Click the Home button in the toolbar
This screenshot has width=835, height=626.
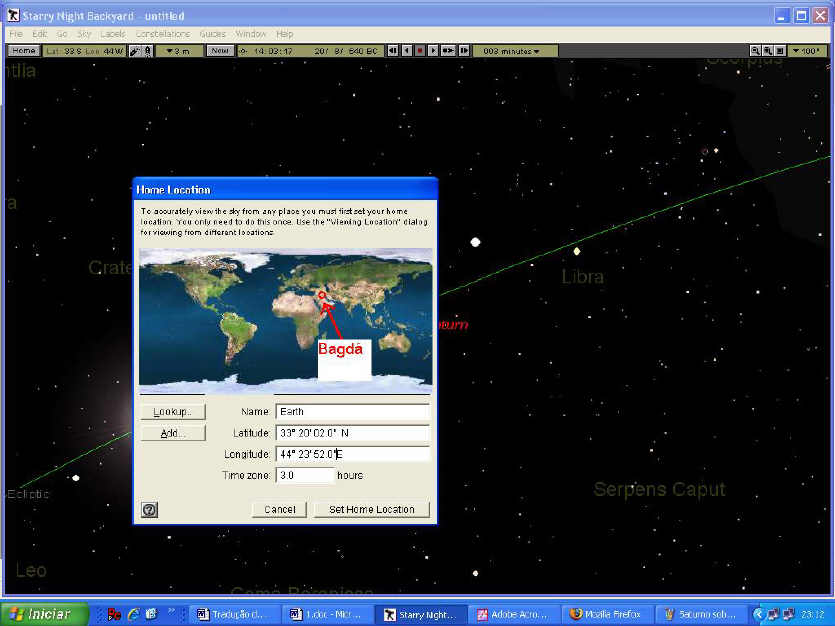24,51
